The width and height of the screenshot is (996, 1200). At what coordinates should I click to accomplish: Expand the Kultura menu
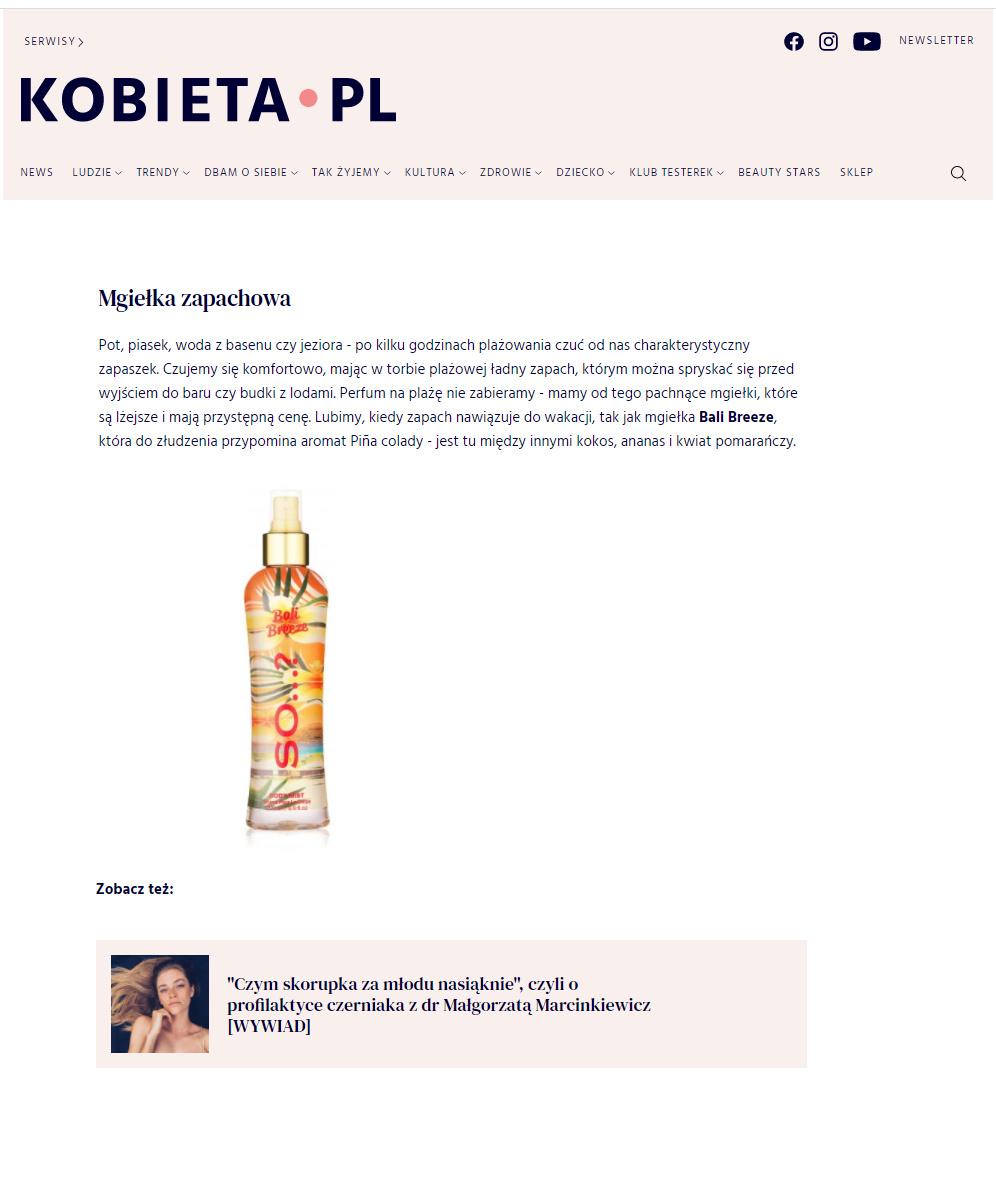click(x=435, y=173)
